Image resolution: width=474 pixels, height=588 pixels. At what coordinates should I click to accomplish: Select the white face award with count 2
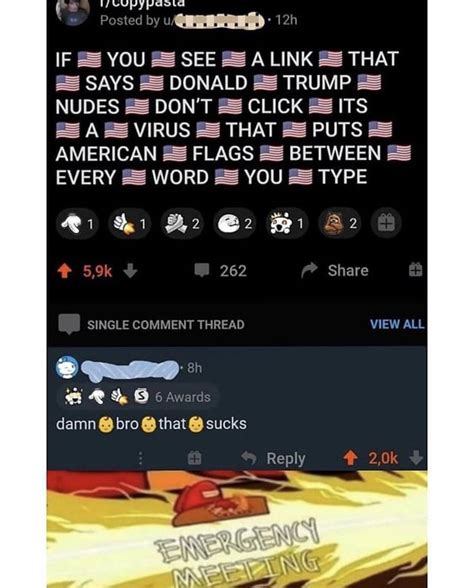click(235, 224)
